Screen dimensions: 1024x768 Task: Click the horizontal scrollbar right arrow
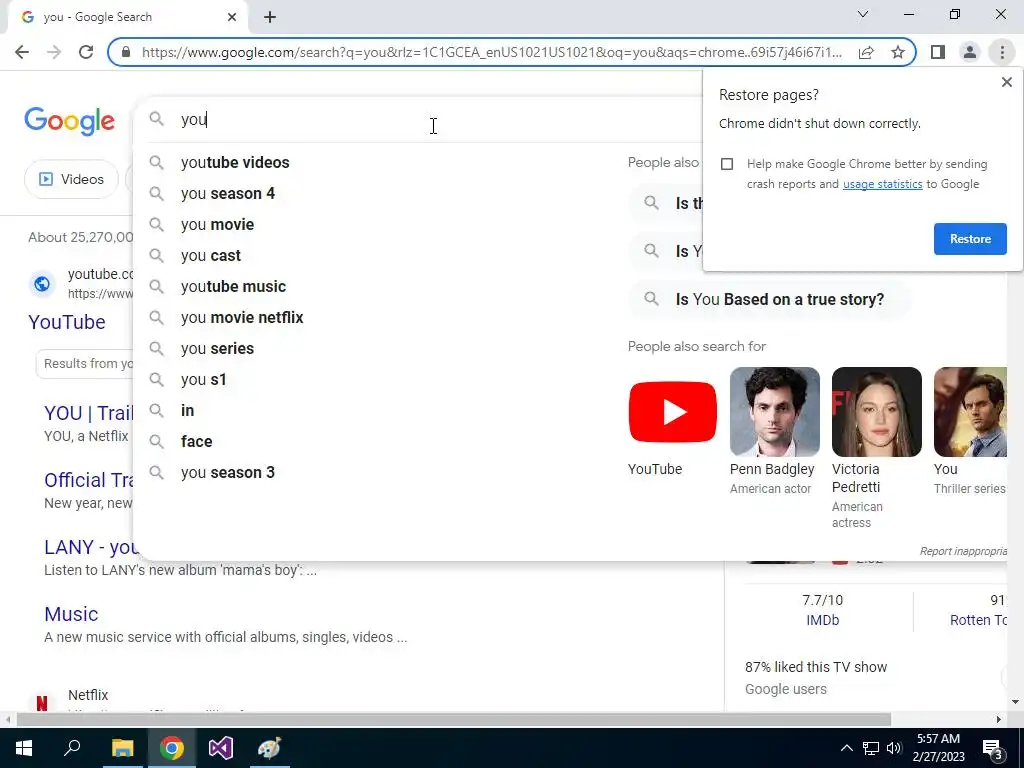999,720
